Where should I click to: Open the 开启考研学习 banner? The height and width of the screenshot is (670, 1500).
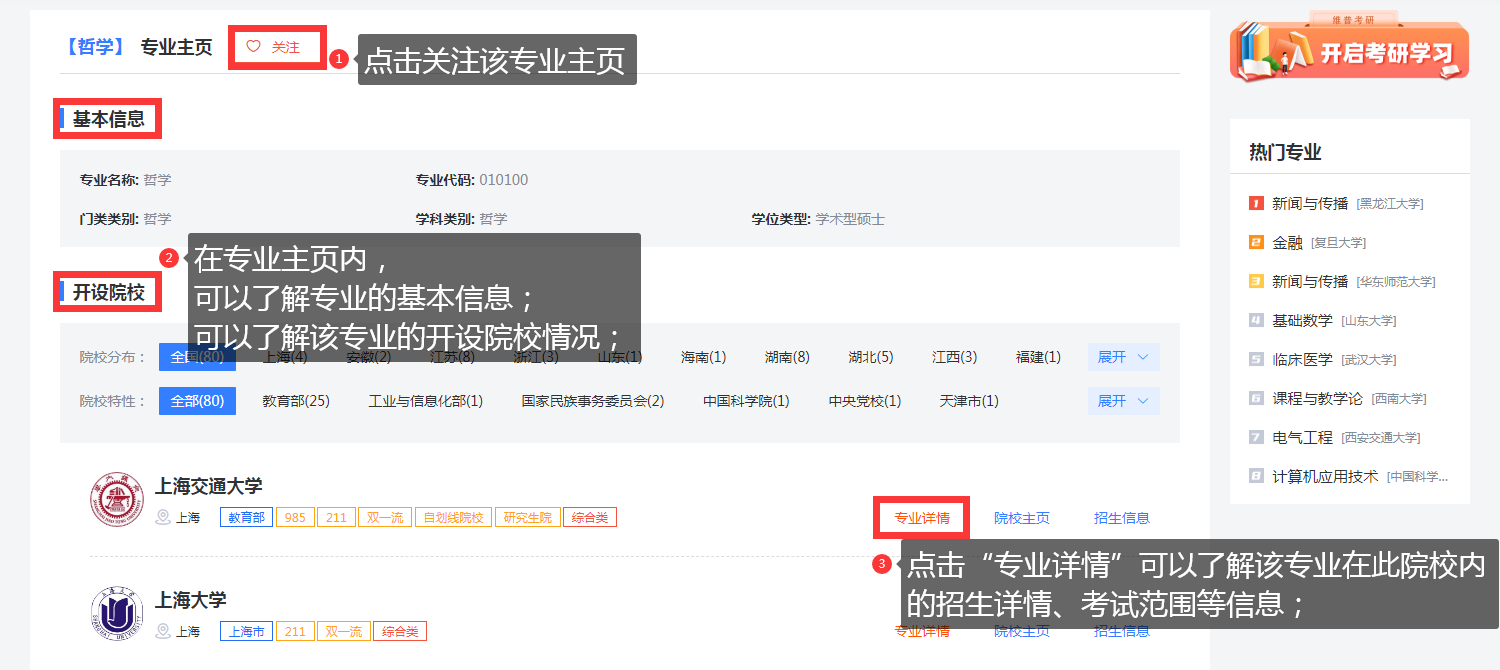pos(1349,50)
